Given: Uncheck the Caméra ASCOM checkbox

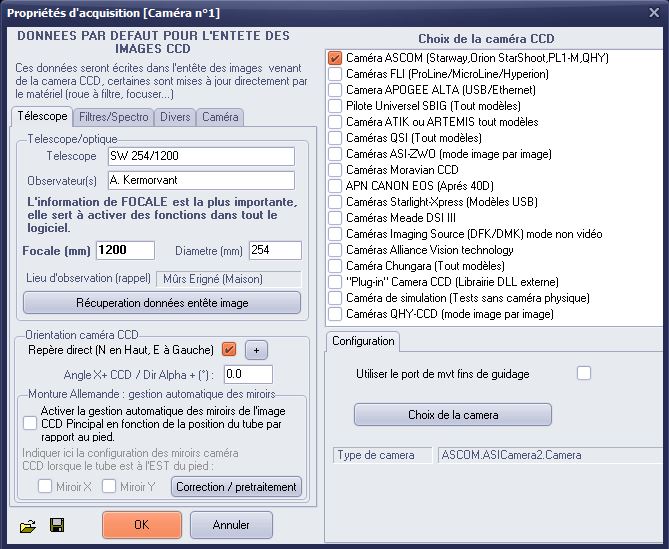Looking at the screenshot, I should tap(335, 58).
